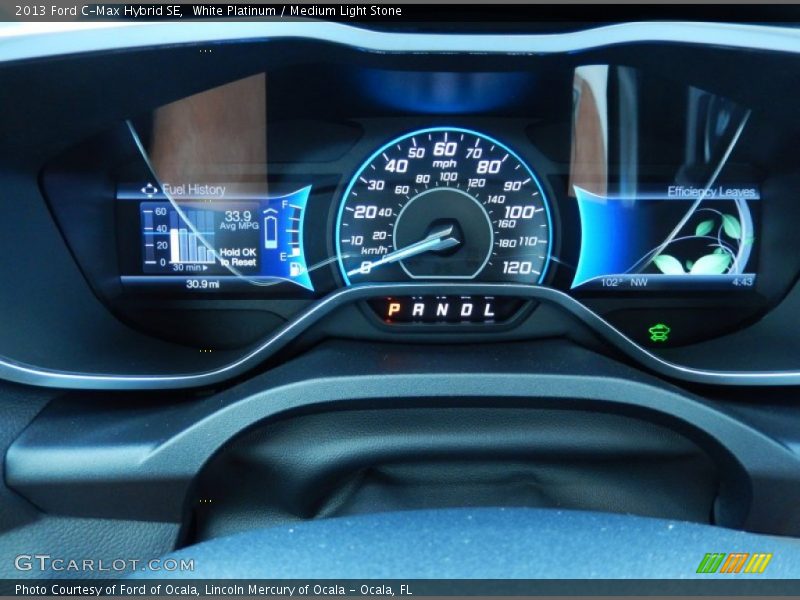
Task: Click the green ready-to-drive car indicator
Action: click(x=658, y=332)
